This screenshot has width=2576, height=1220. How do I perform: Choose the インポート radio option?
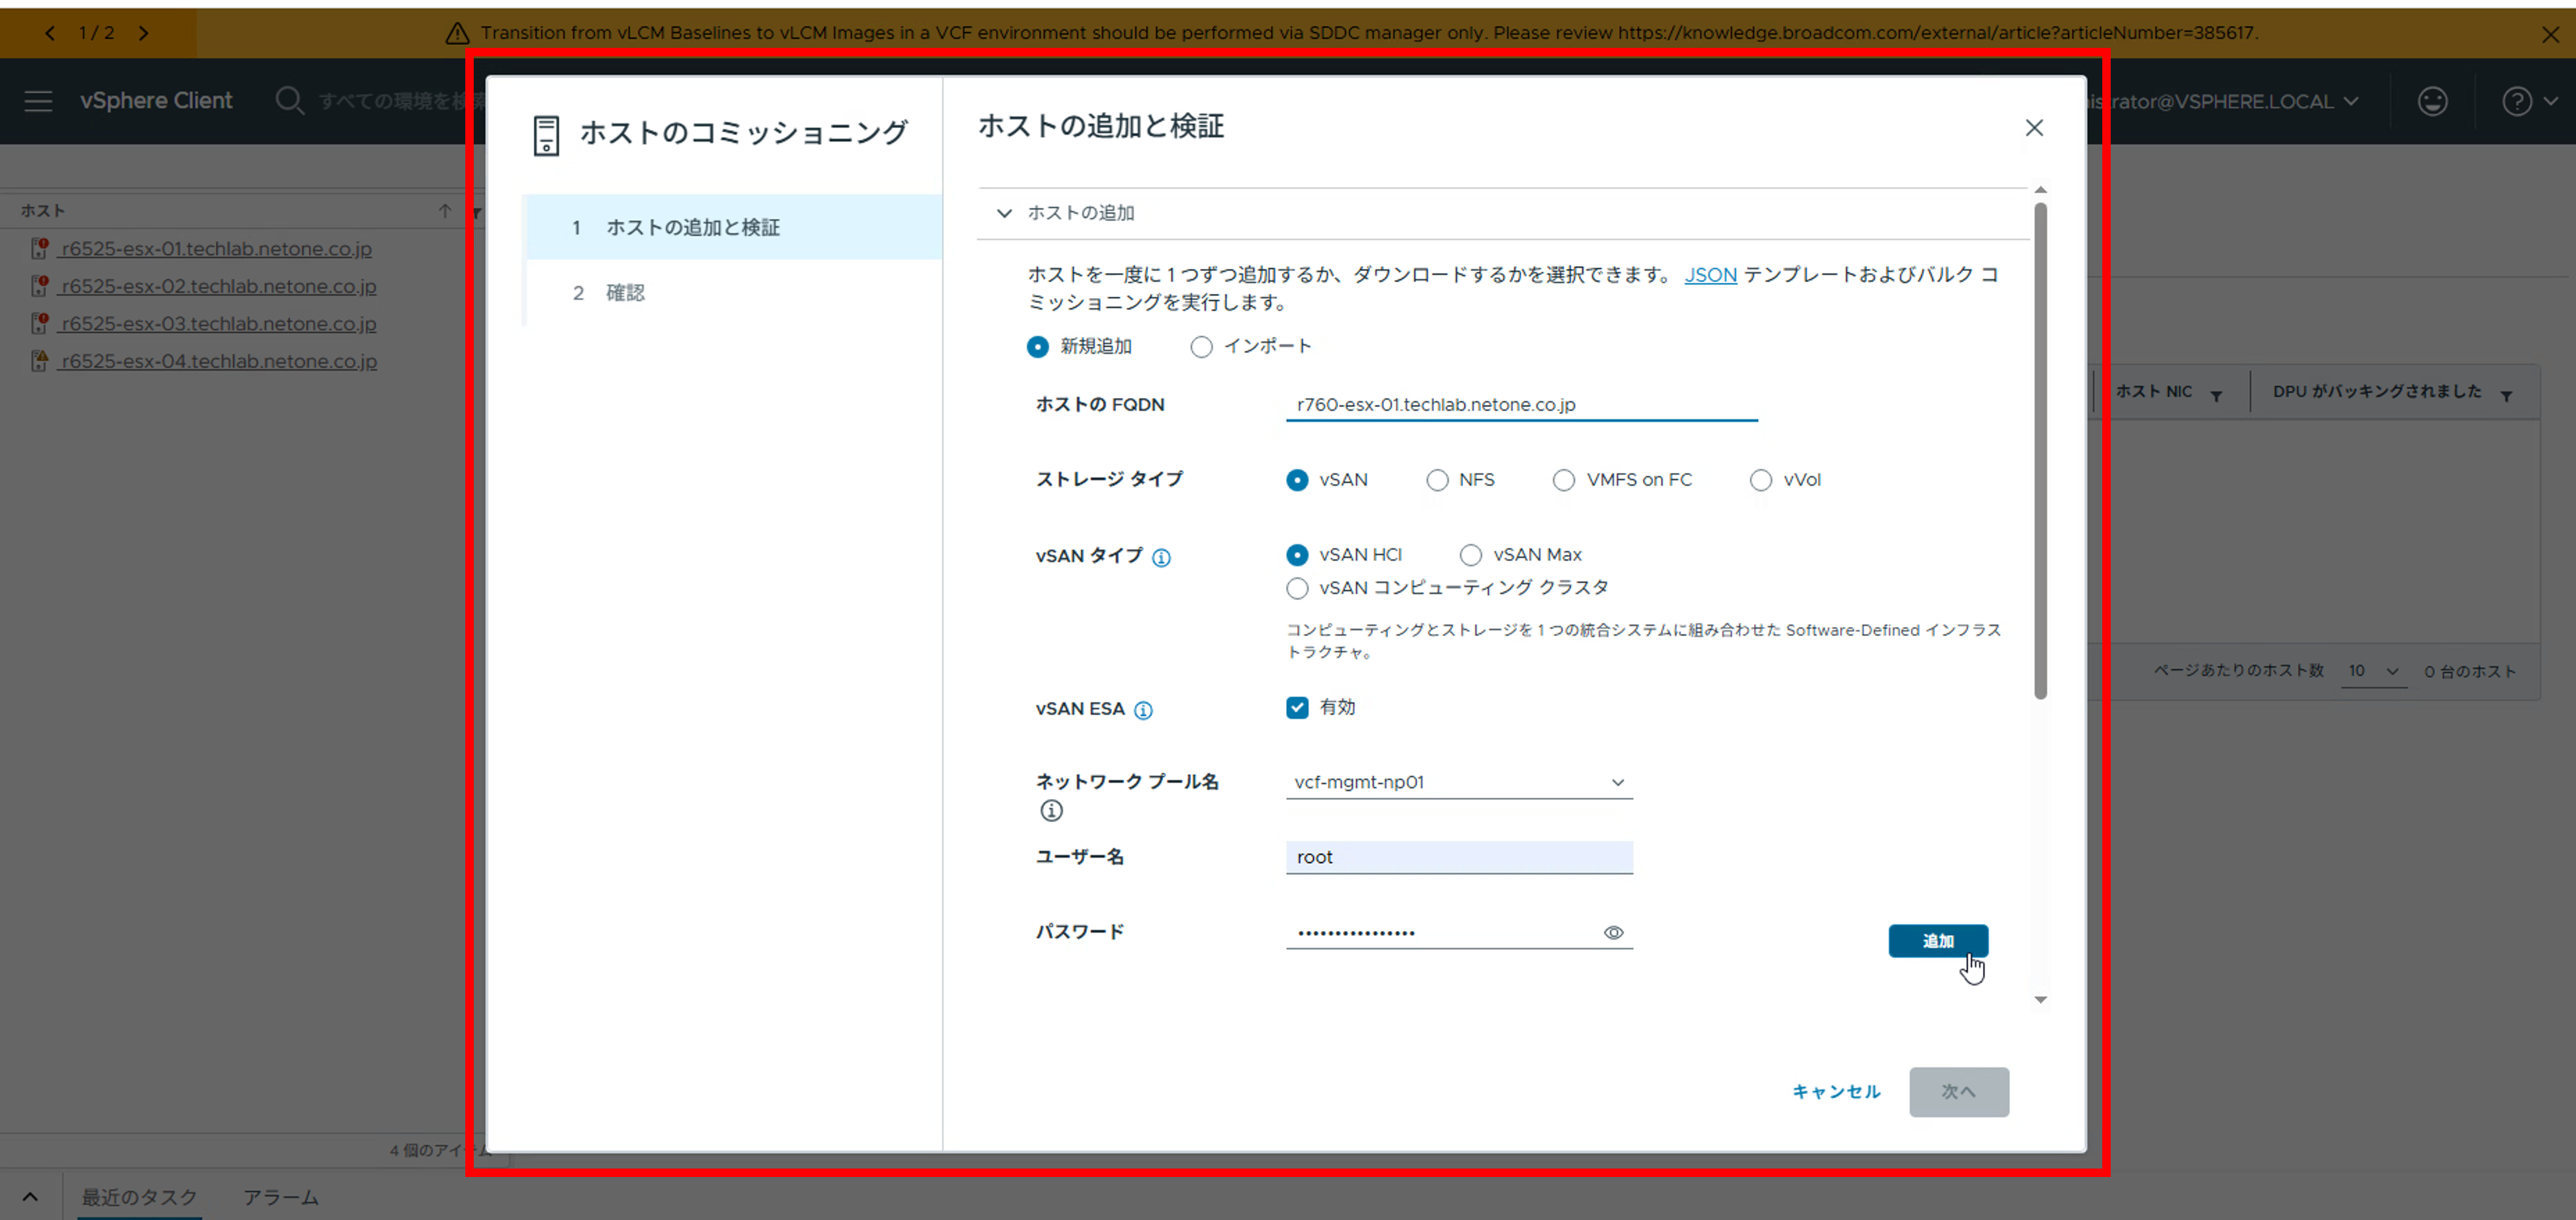[x=1201, y=346]
